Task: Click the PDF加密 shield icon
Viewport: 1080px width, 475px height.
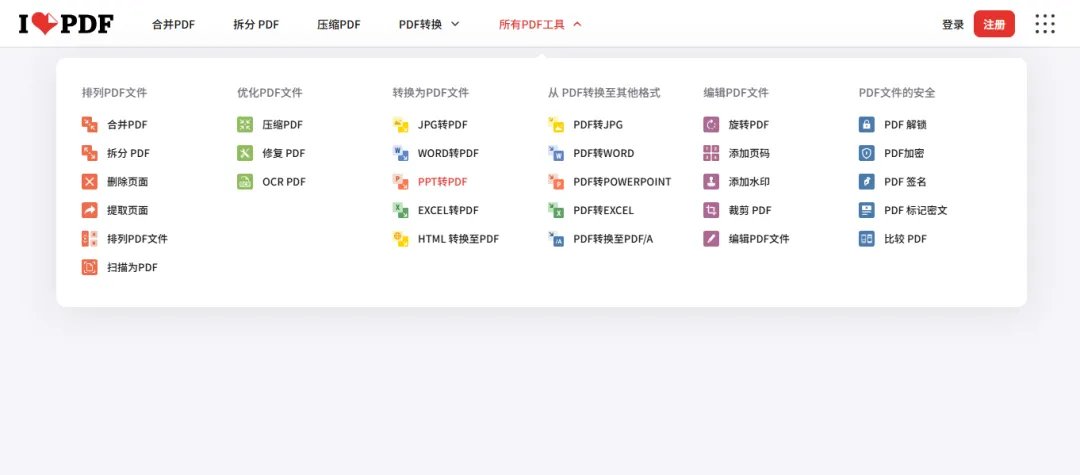Action: point(866,153)
